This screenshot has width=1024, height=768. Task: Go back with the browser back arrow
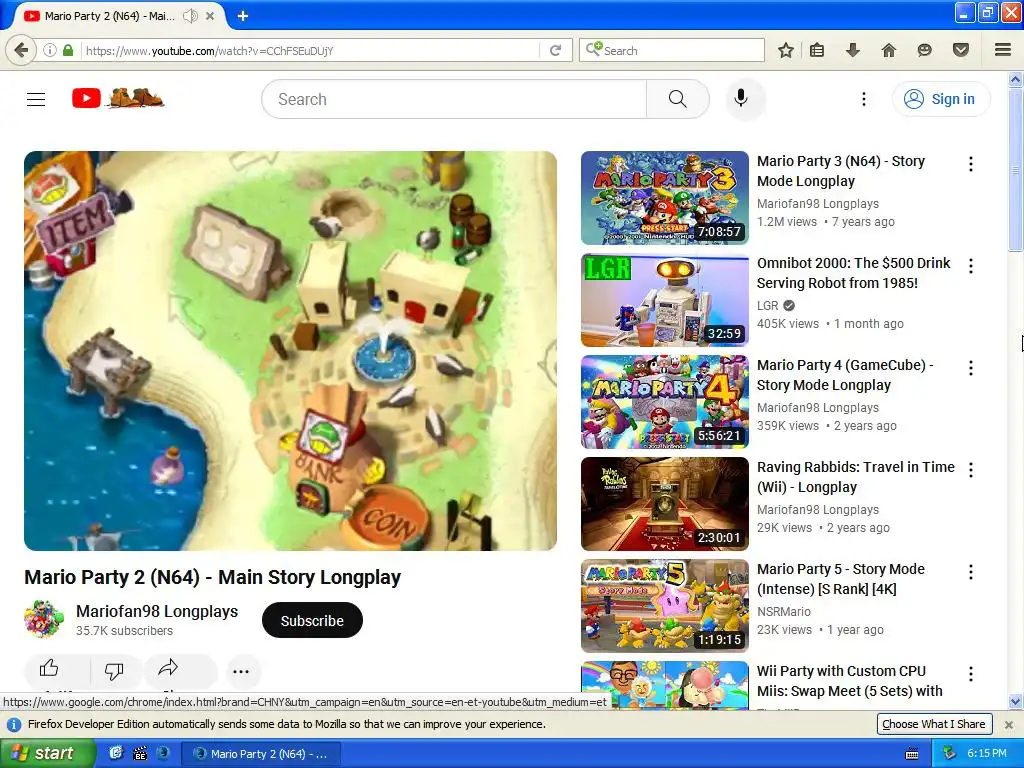(x=21, y=50)
